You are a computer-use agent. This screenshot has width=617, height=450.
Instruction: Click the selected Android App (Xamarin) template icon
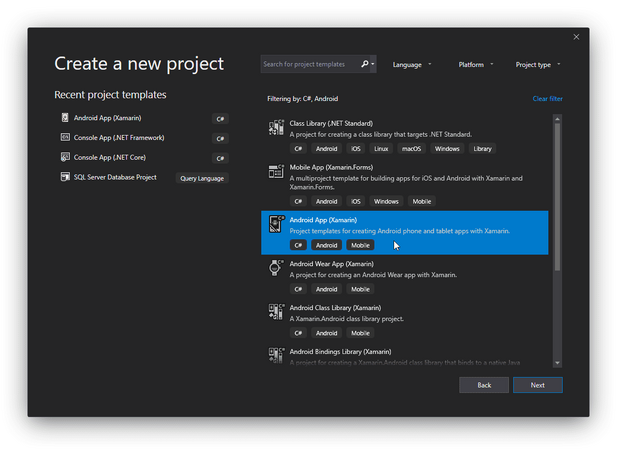(x=276, y=224)
